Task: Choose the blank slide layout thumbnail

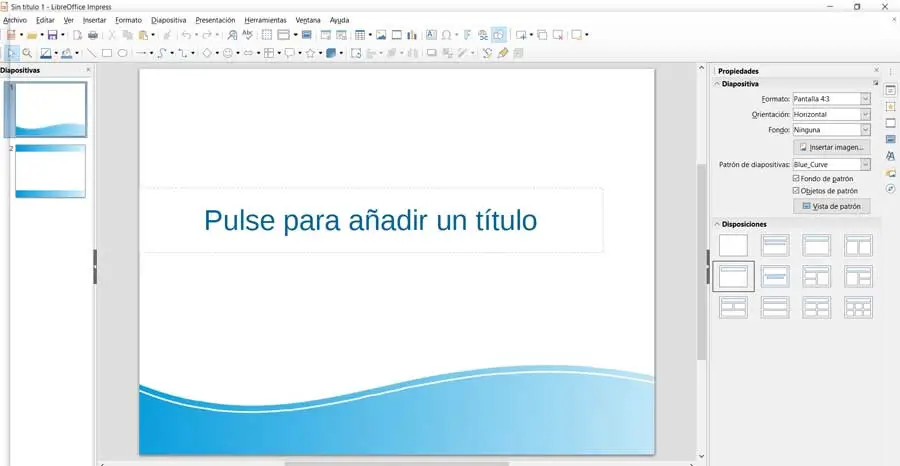Action: point(733,245)
